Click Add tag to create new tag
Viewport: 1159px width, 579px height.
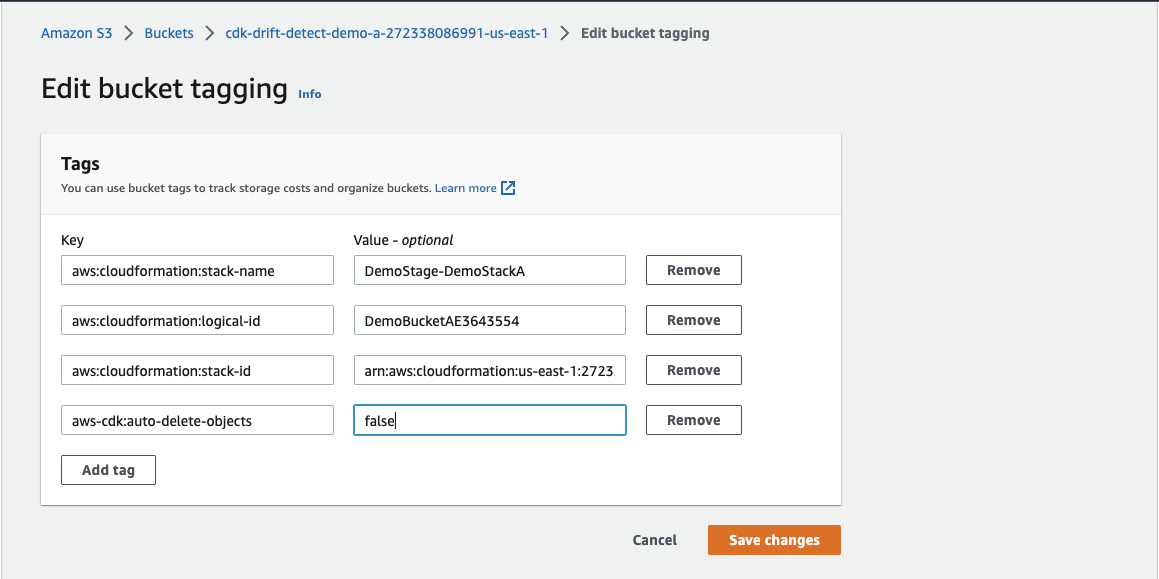[x=108, y=469]
